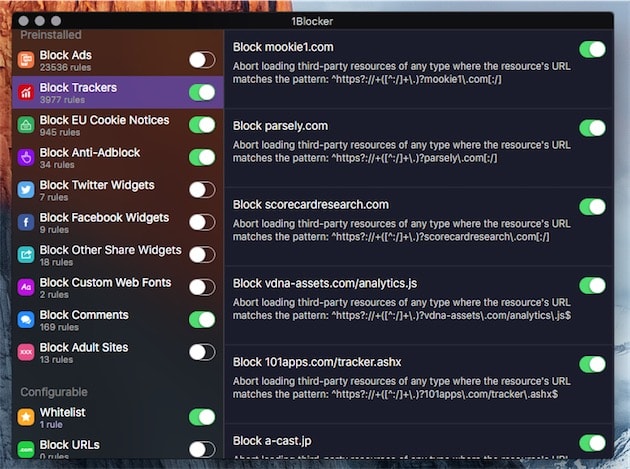Select Block Facebook Widgets label
Image resolution: width=630 pixels, height=469 pixels.
104,218
